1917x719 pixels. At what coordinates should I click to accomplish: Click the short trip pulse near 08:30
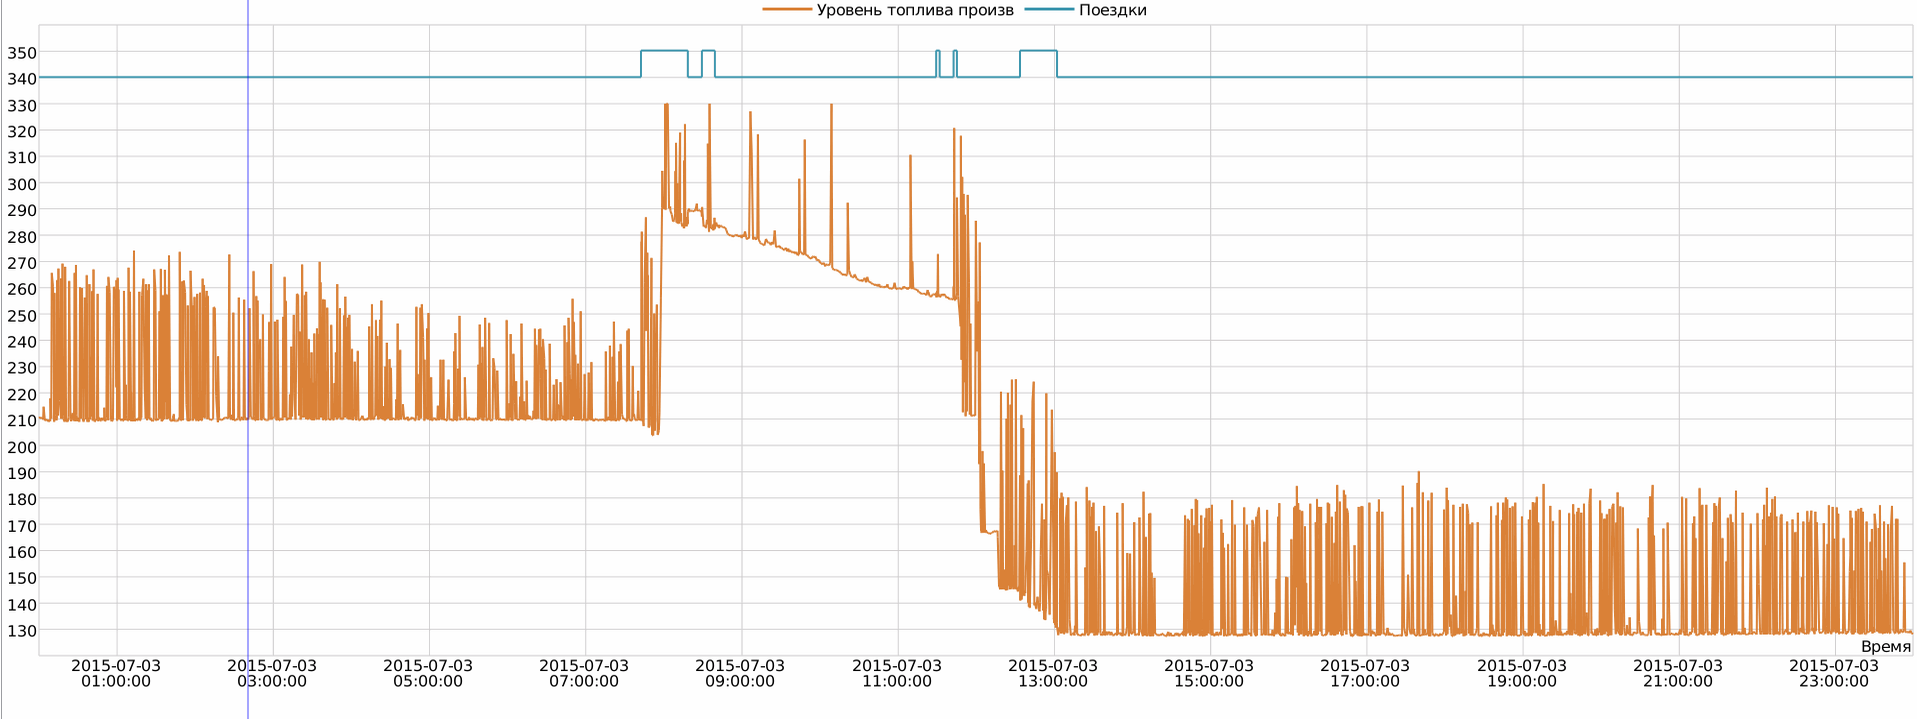point(708,51)
